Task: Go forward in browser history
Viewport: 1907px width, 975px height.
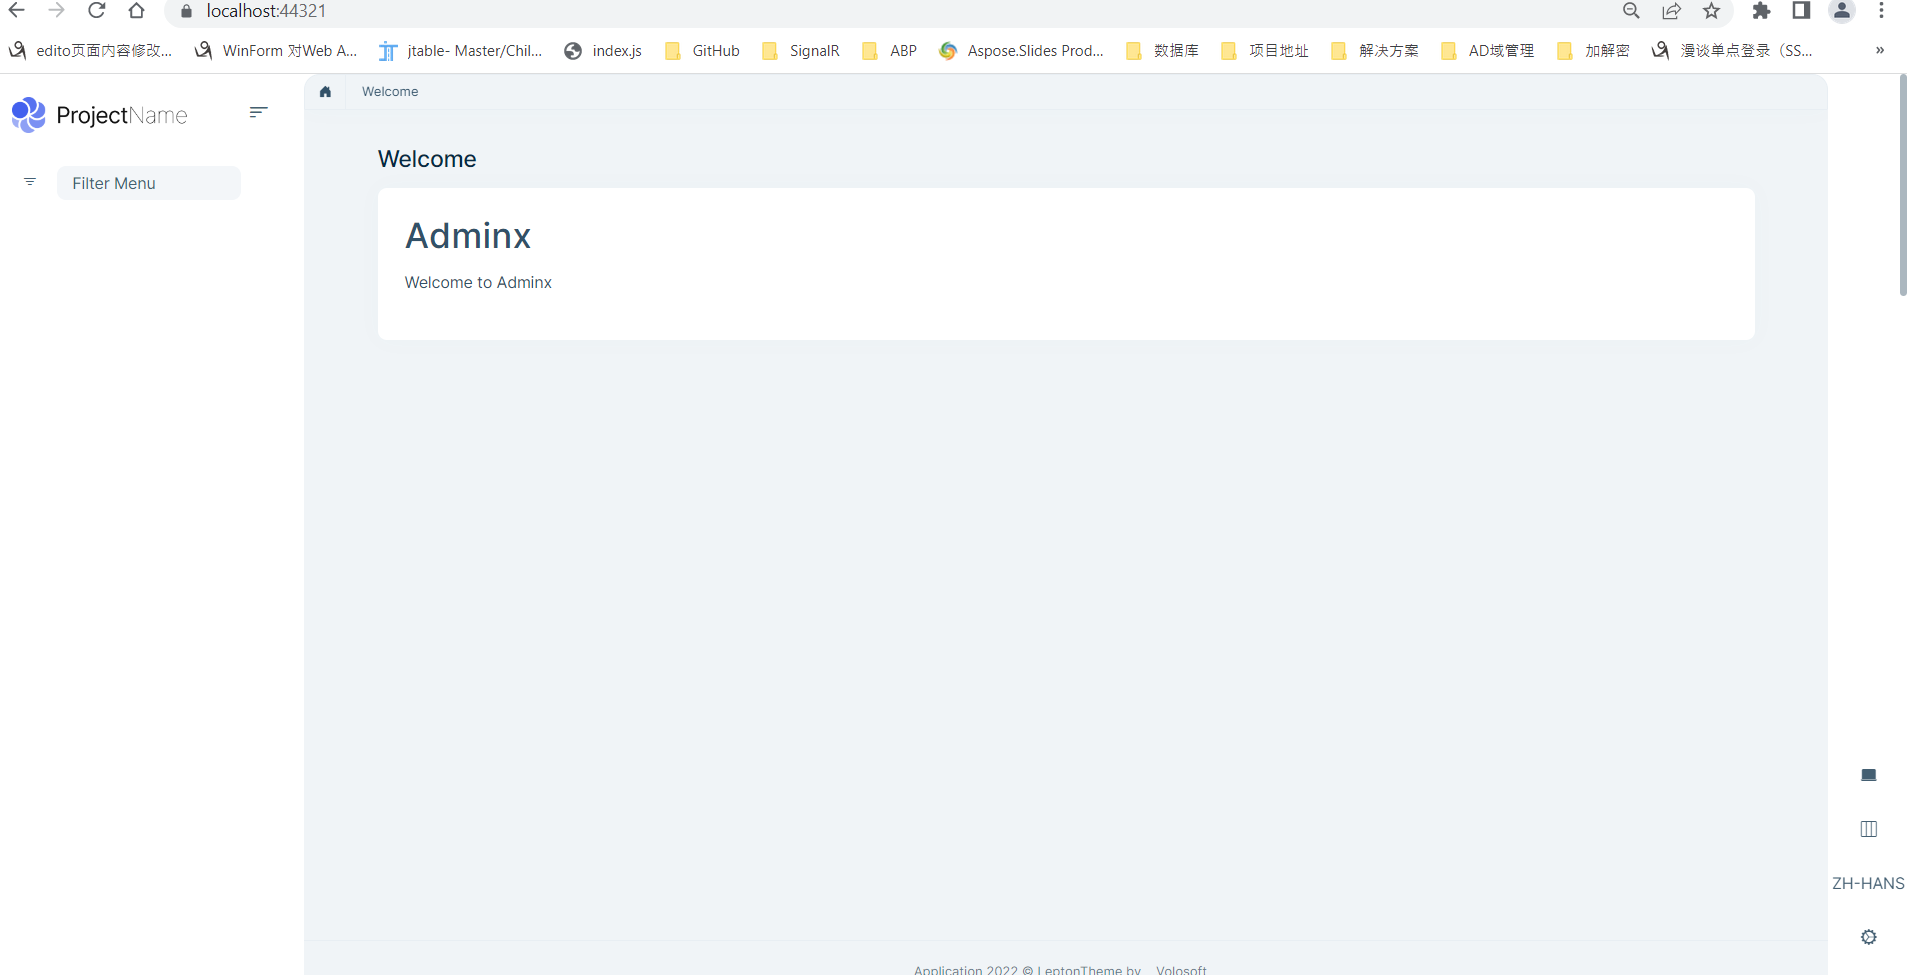Action: click(57, 11)
